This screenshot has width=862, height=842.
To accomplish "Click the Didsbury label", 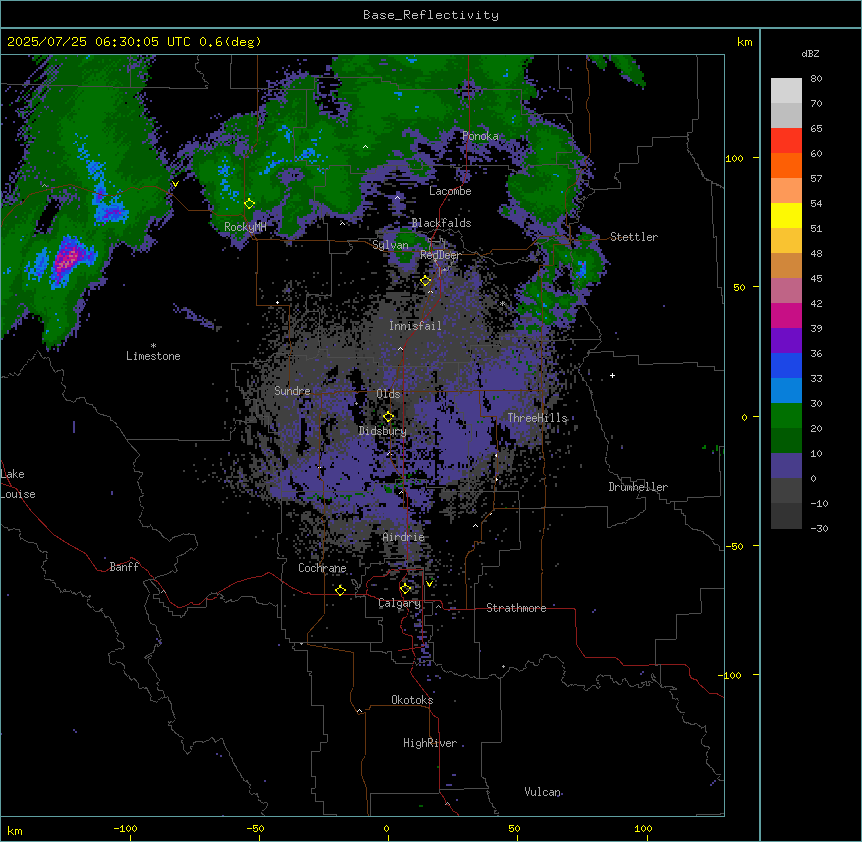I will pyautogui.click(x=383, y=431).
